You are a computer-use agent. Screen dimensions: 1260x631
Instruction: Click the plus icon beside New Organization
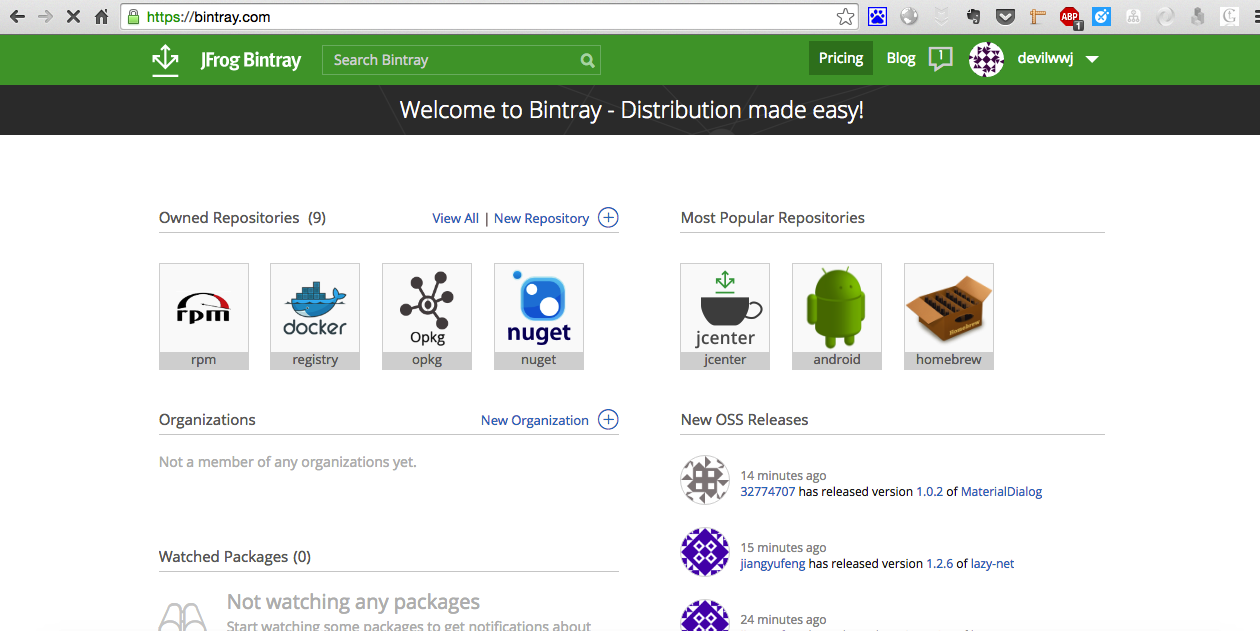(608, 419)
